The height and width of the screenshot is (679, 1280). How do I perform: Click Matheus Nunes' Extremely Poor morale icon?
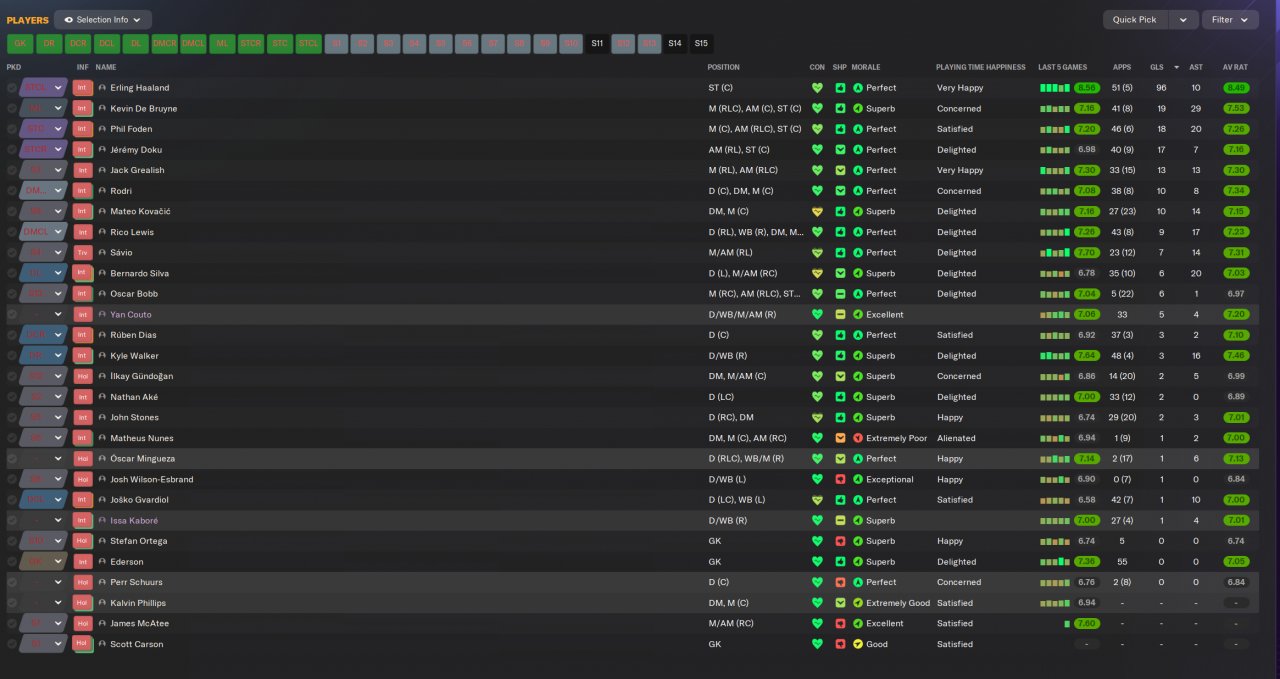tap(857, 438)
